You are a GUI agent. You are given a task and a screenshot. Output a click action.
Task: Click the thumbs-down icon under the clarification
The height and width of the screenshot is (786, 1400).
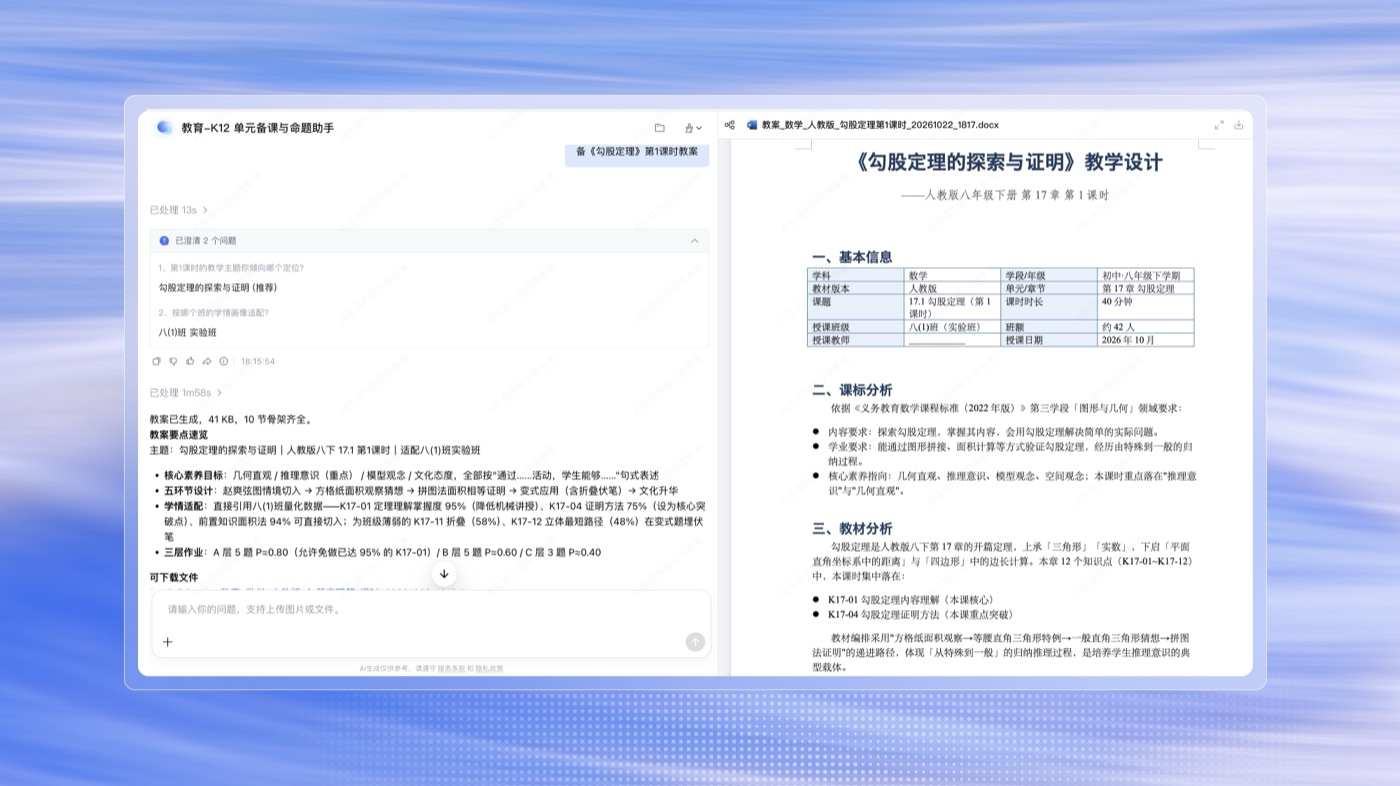tap(173, 361)
